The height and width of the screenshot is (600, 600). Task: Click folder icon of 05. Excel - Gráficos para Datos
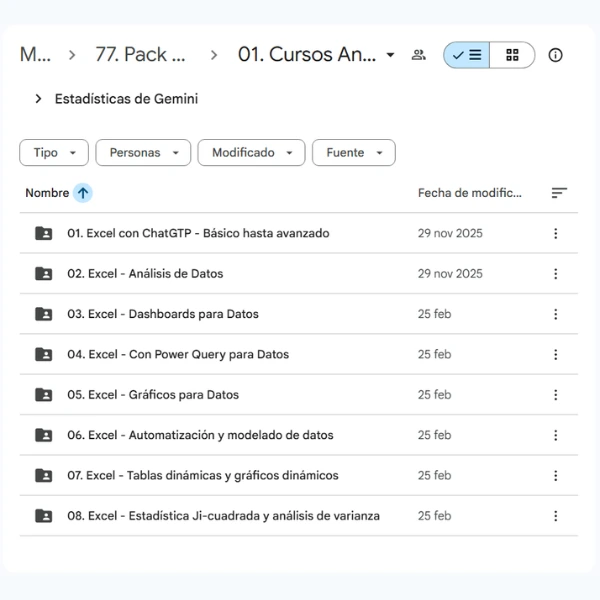click(x=44, y=395)
